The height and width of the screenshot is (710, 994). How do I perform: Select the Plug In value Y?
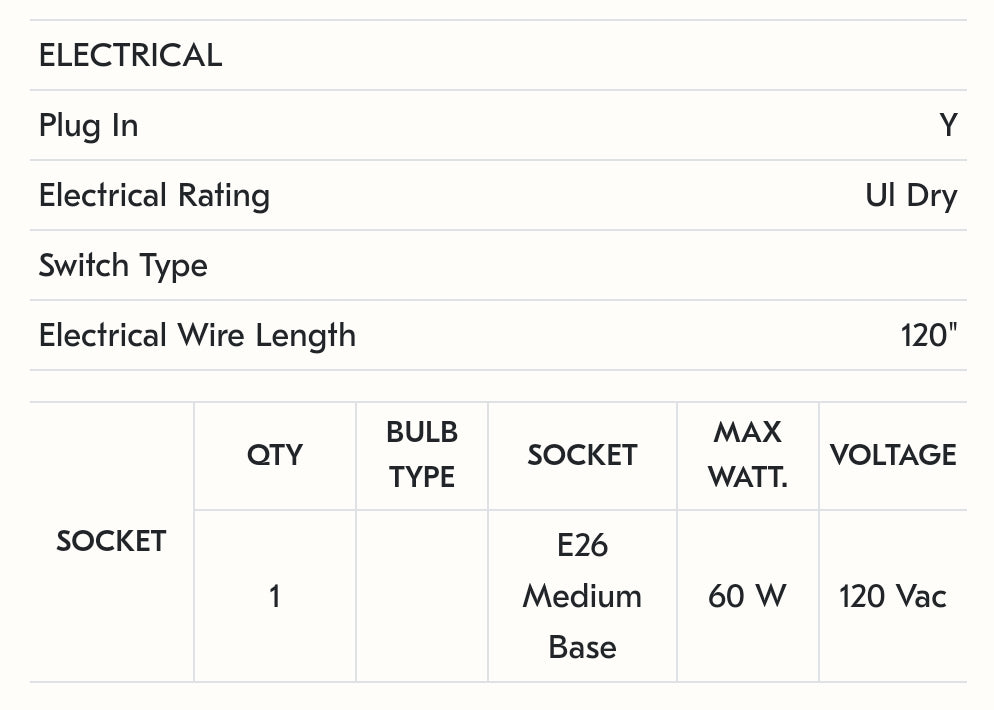click(948, 126)
